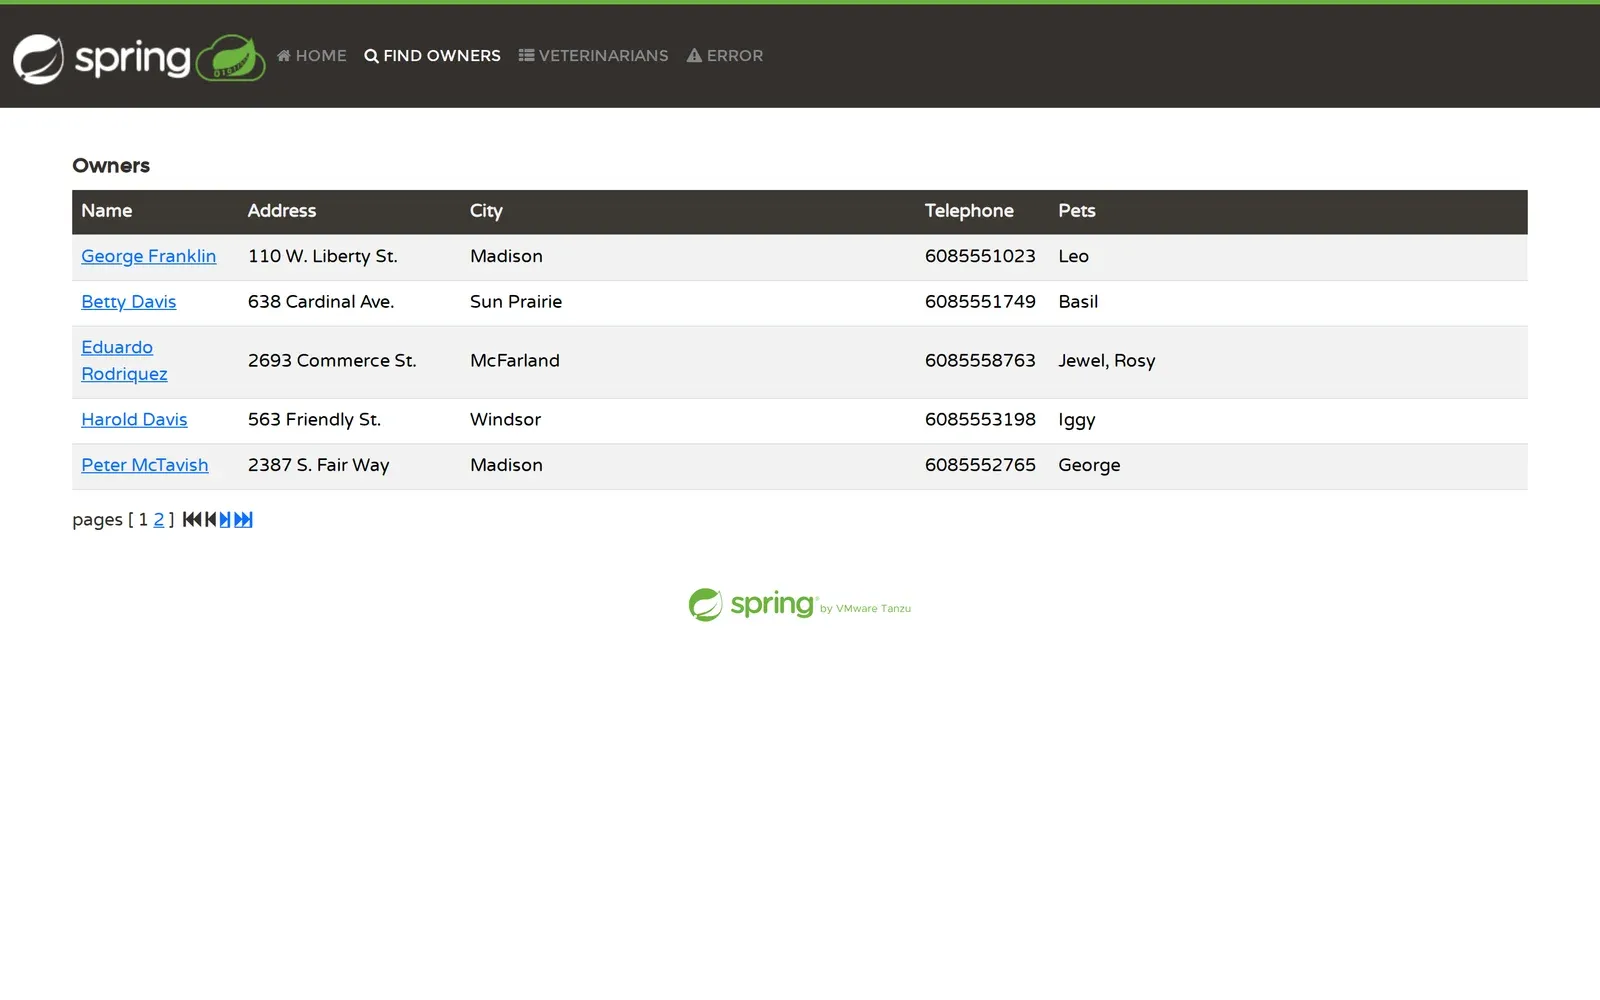
Task: Open owner Betty Davis link
Action: click(128, 302)
